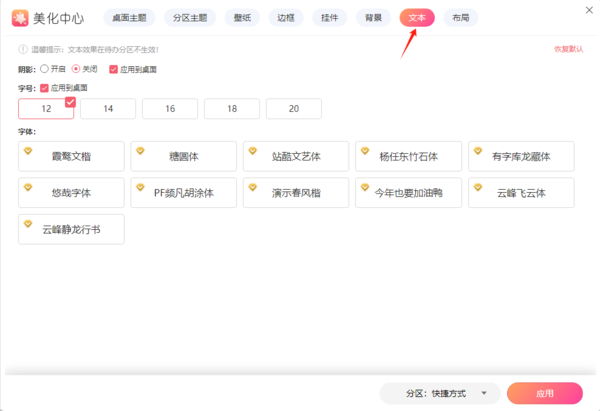Click the info icon beside 温馨提示
The image size is (600, 411).
coord(22,49)
